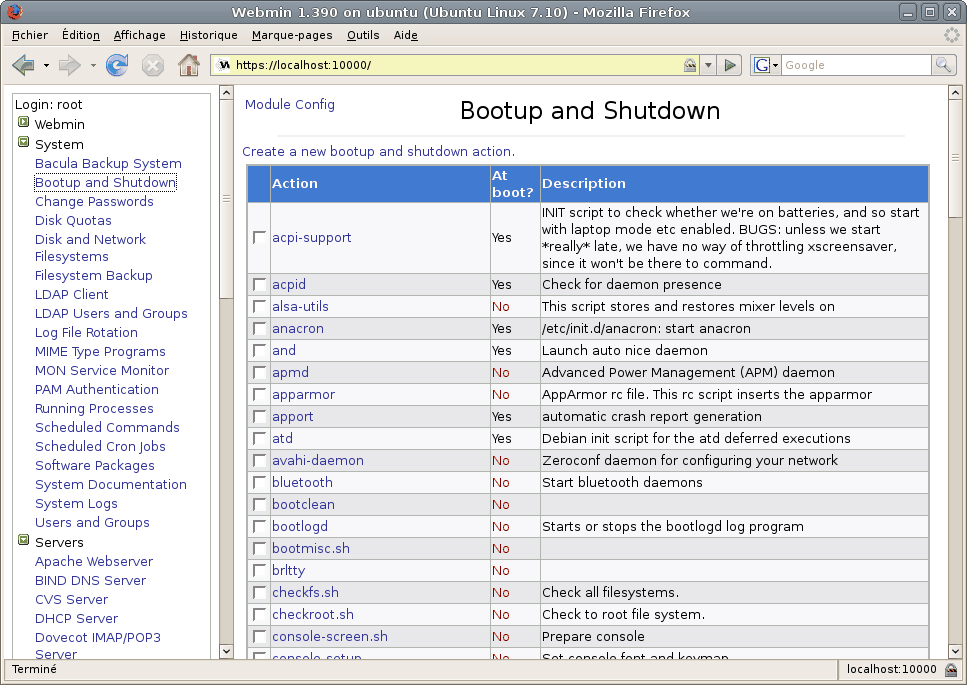Click the Description column header

tap(734, 184)
